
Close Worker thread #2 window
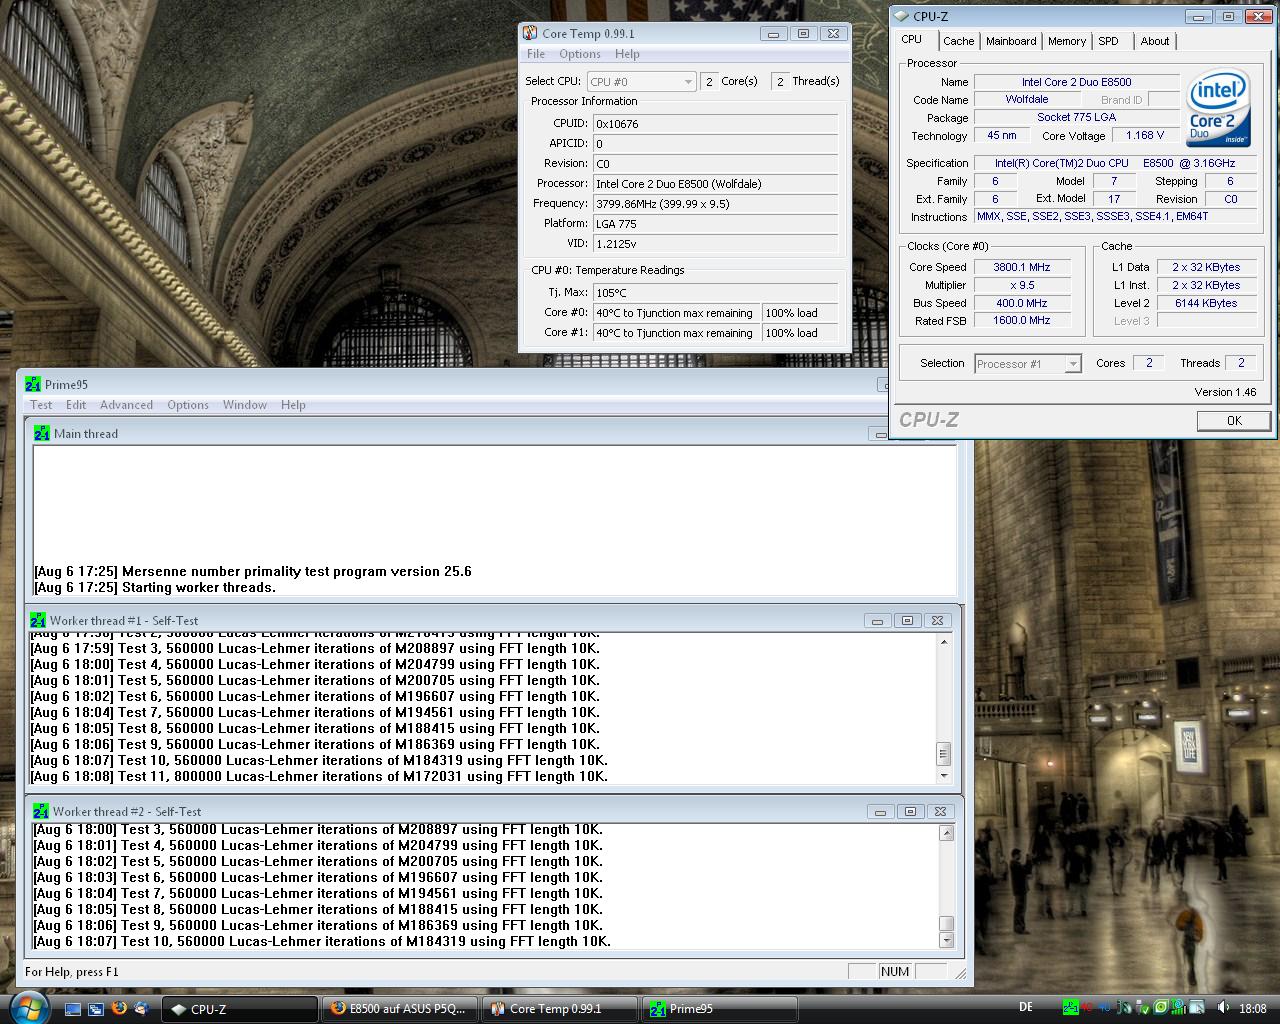point(940,812)
